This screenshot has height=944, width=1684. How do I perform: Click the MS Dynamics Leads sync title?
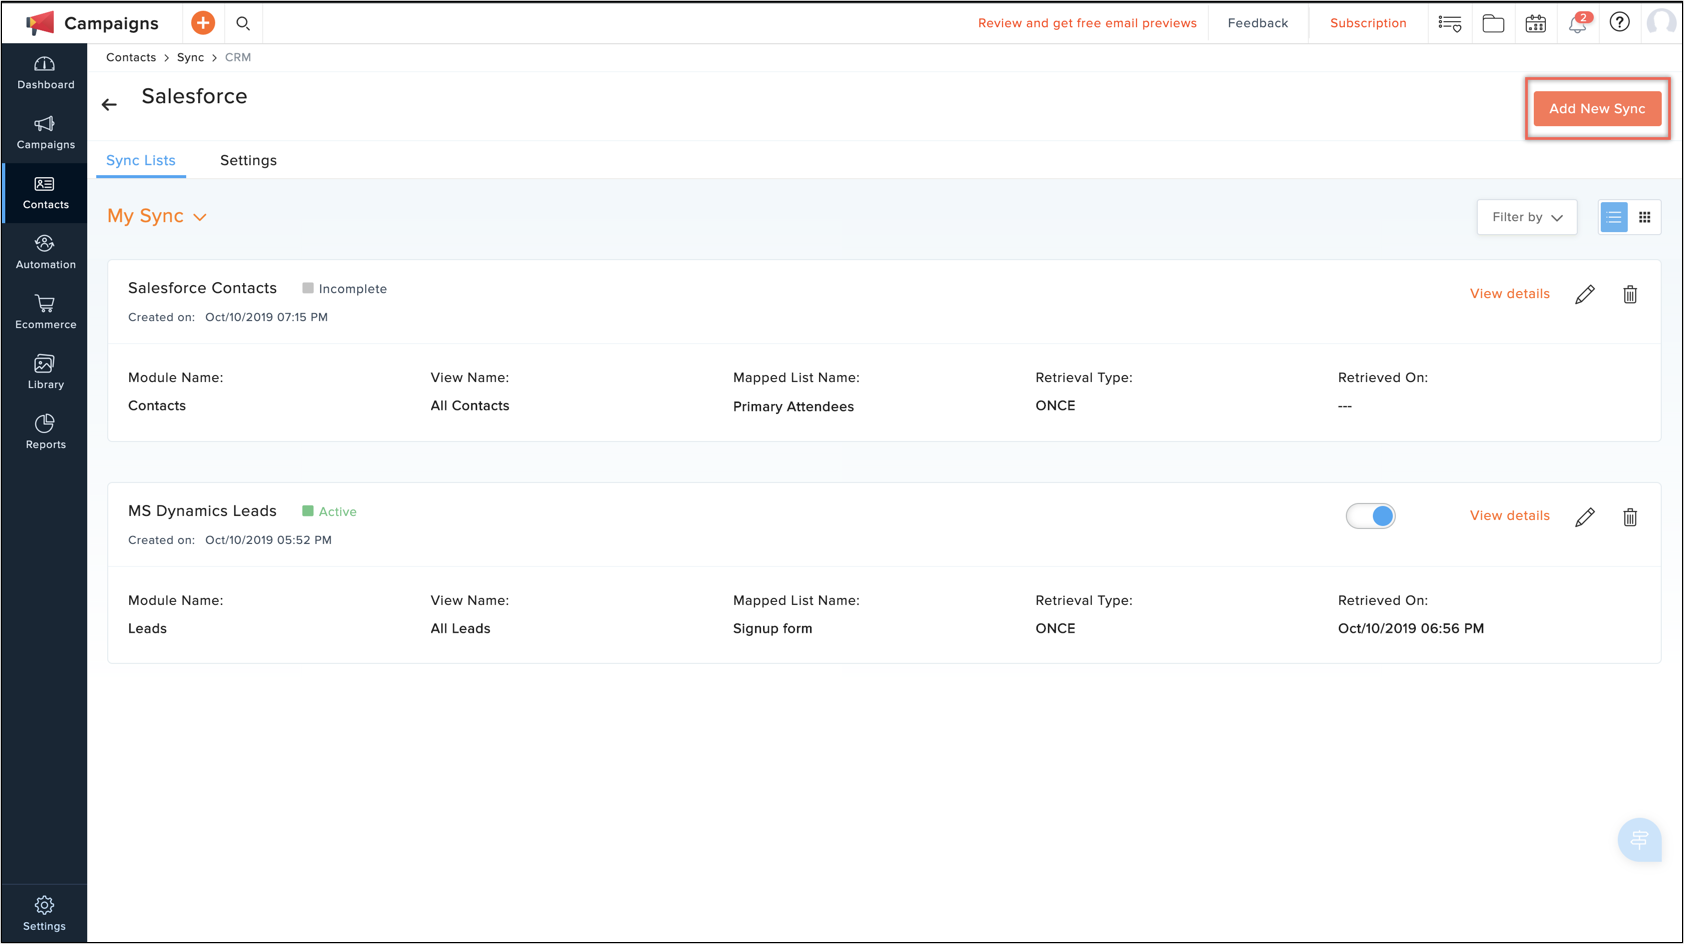202,511
